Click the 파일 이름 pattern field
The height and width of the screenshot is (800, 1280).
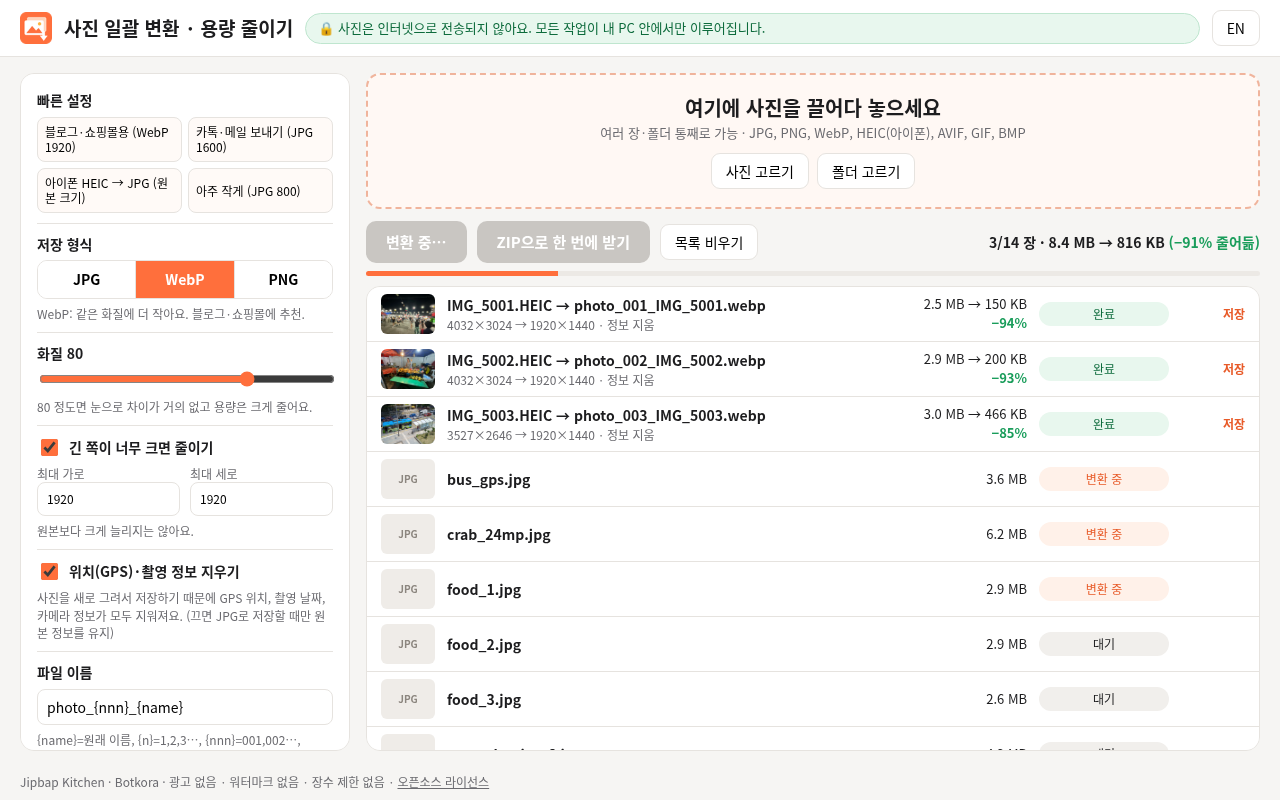pos(185,707)
